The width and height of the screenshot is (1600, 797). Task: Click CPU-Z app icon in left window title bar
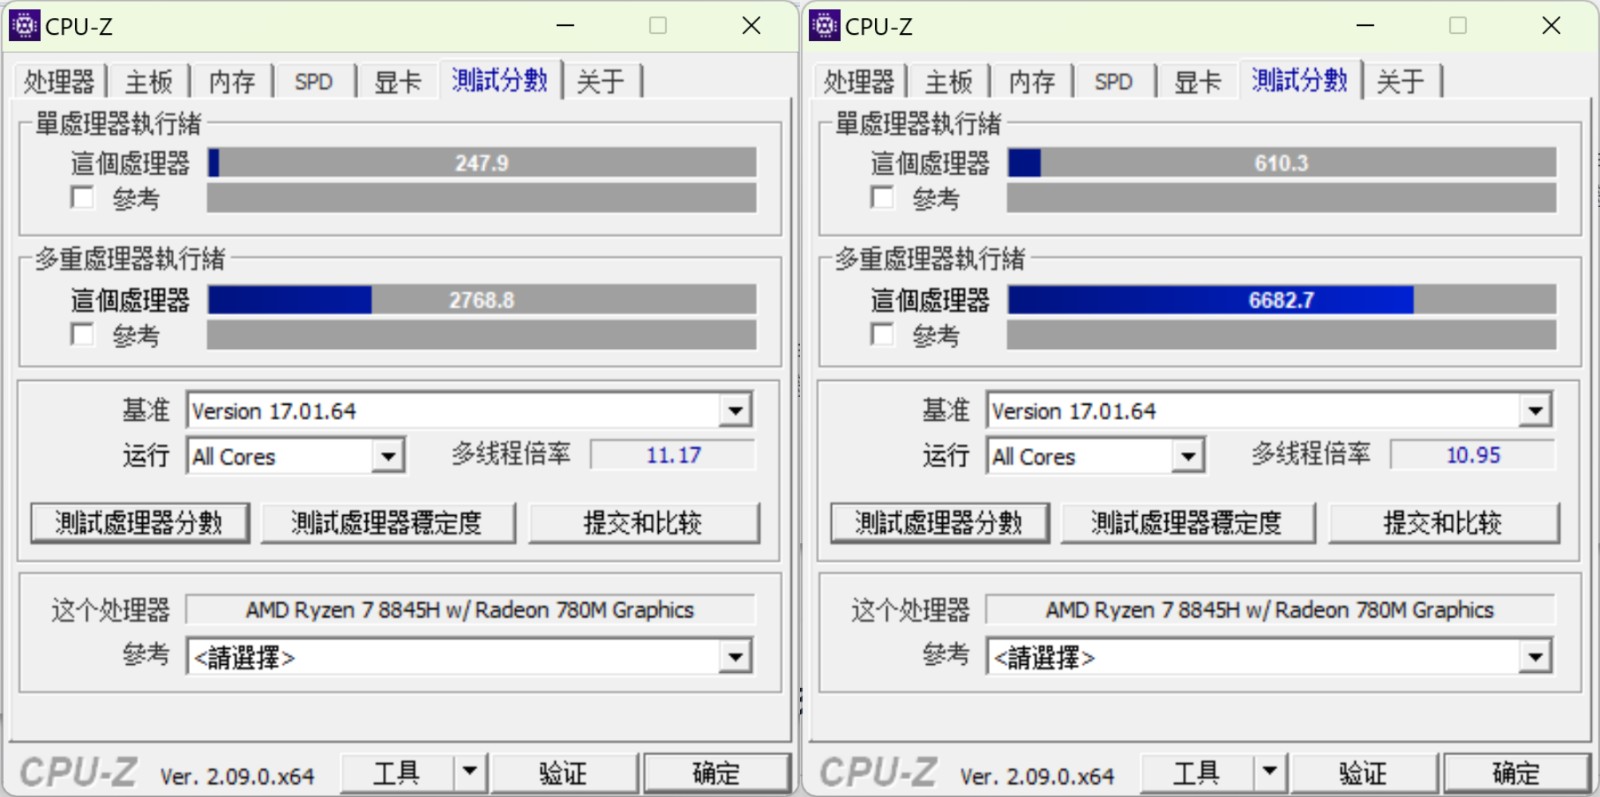[x=24, y=25]
